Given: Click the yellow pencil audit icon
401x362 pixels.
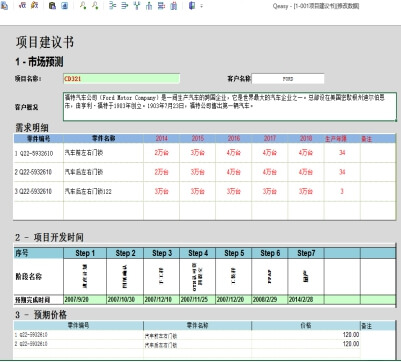Looking at the screenshot, I should tap(34, 6).
